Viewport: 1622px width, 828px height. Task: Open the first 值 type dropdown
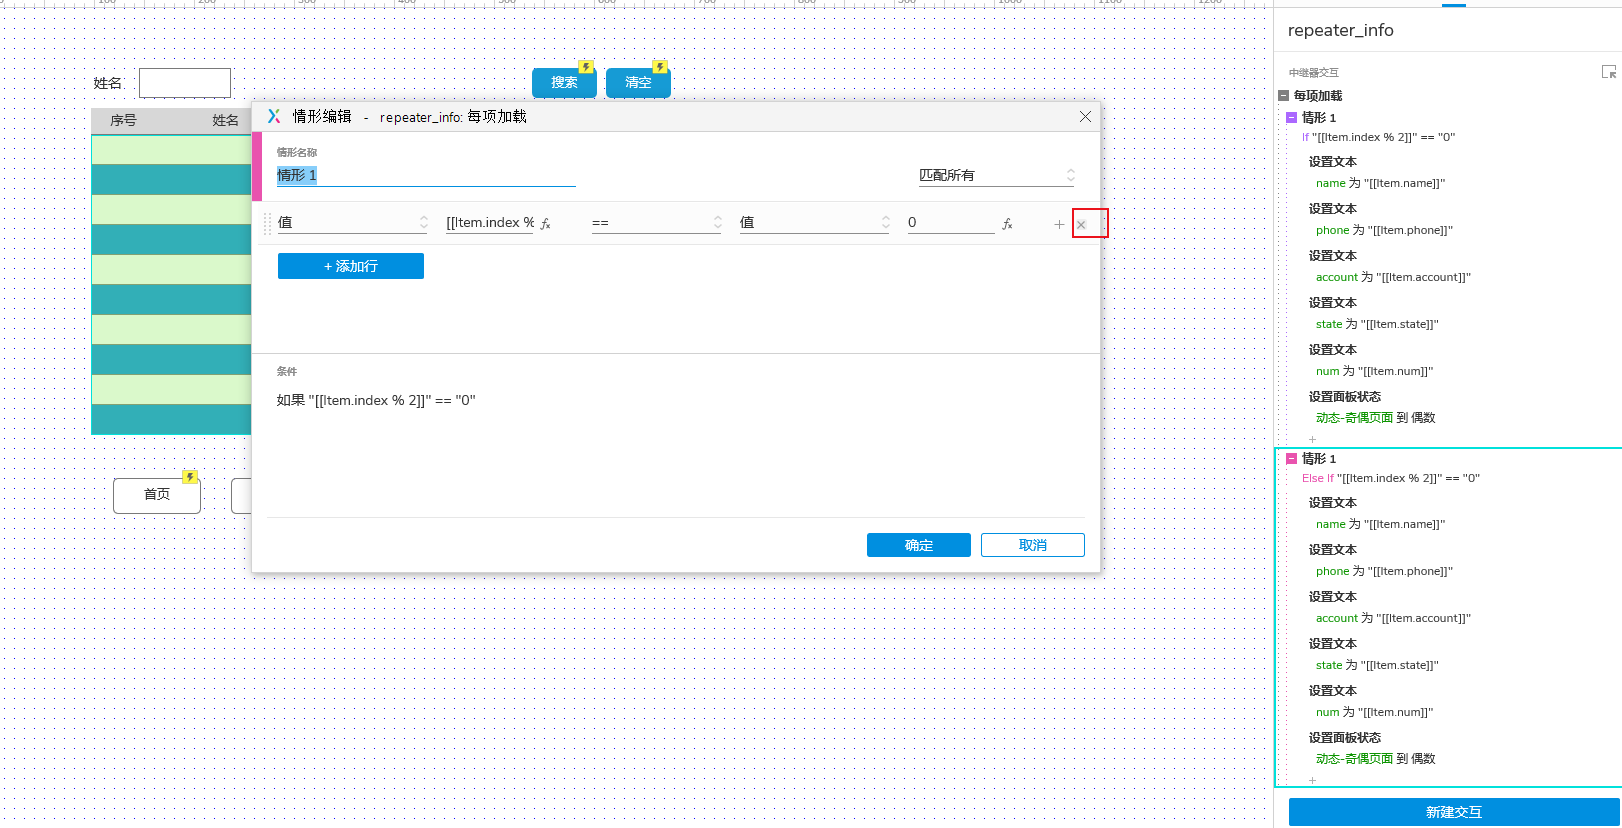click(x=353, y=223)
